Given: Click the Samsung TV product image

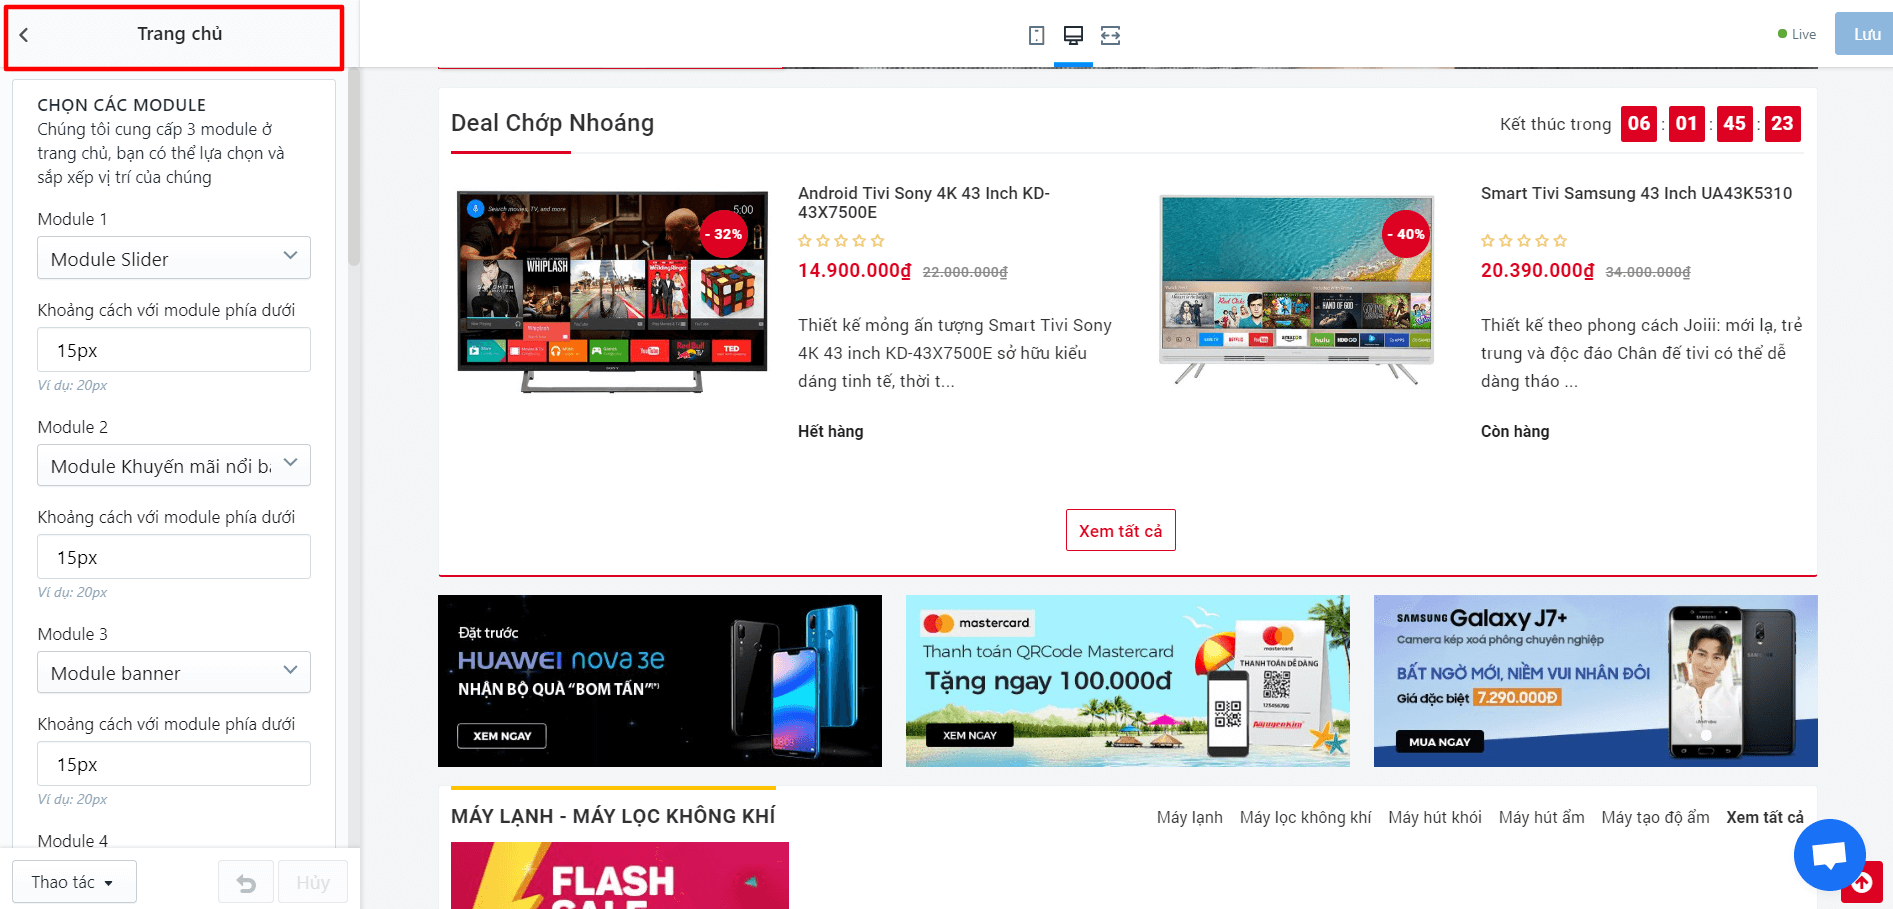Looking at the screenshot, I should 1296,289.
